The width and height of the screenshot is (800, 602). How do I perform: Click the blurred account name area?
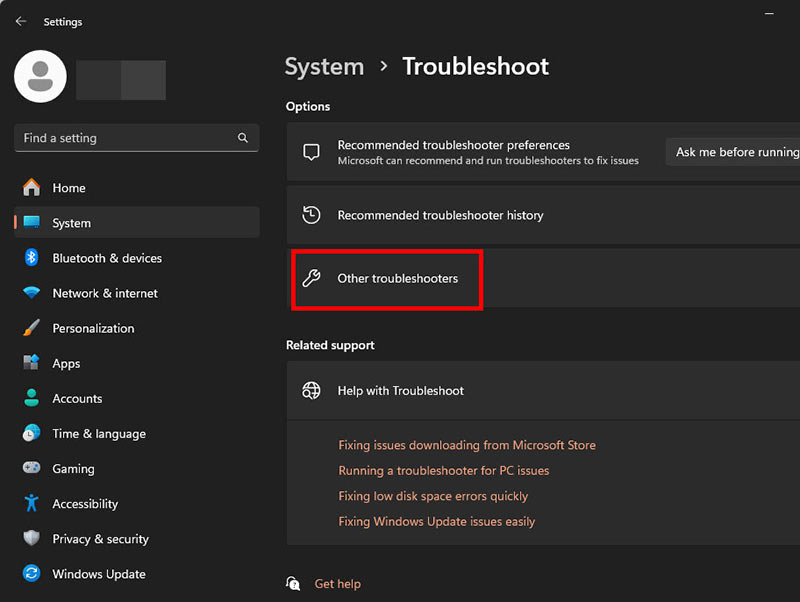click(x=121, y=80)
